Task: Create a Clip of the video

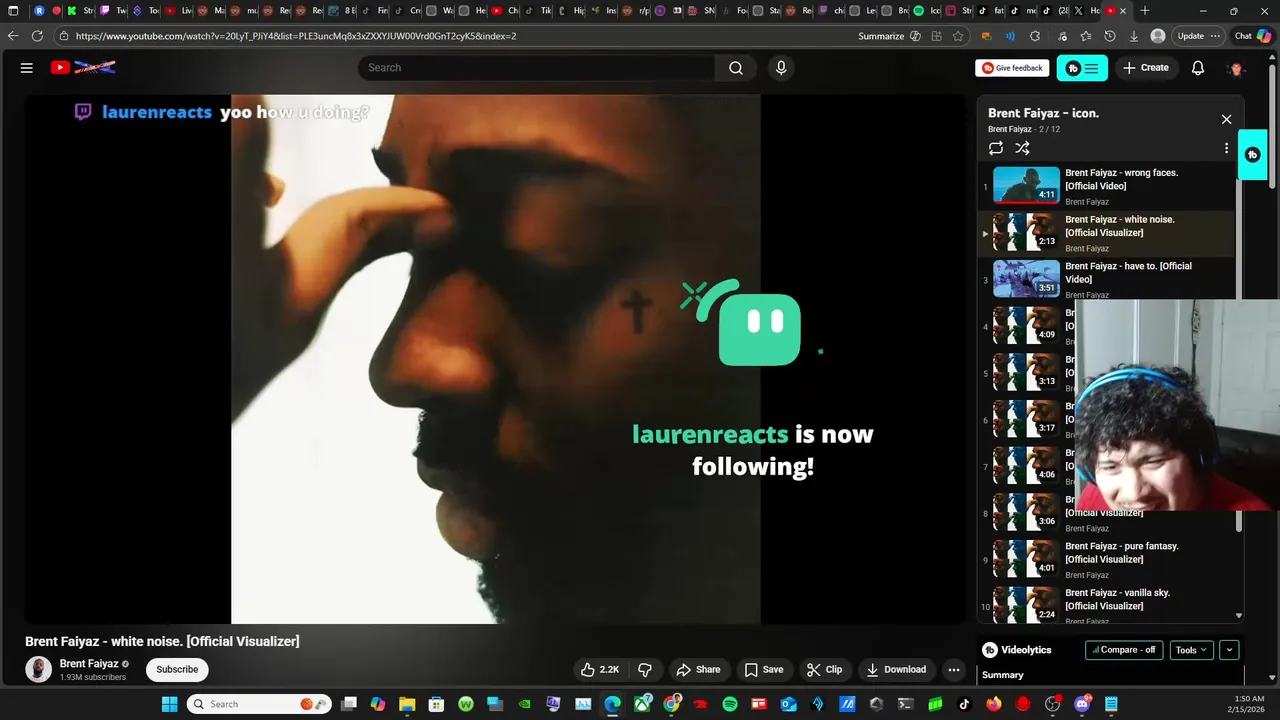Action: point(825,670)
